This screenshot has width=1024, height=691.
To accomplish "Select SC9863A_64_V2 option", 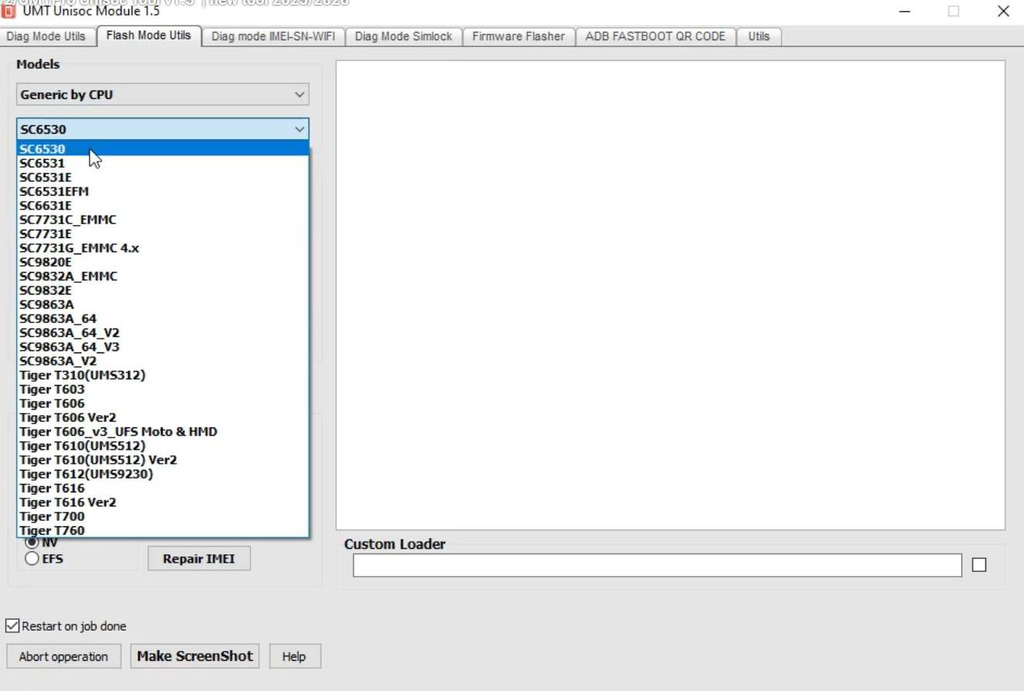I will coord(163,333).
